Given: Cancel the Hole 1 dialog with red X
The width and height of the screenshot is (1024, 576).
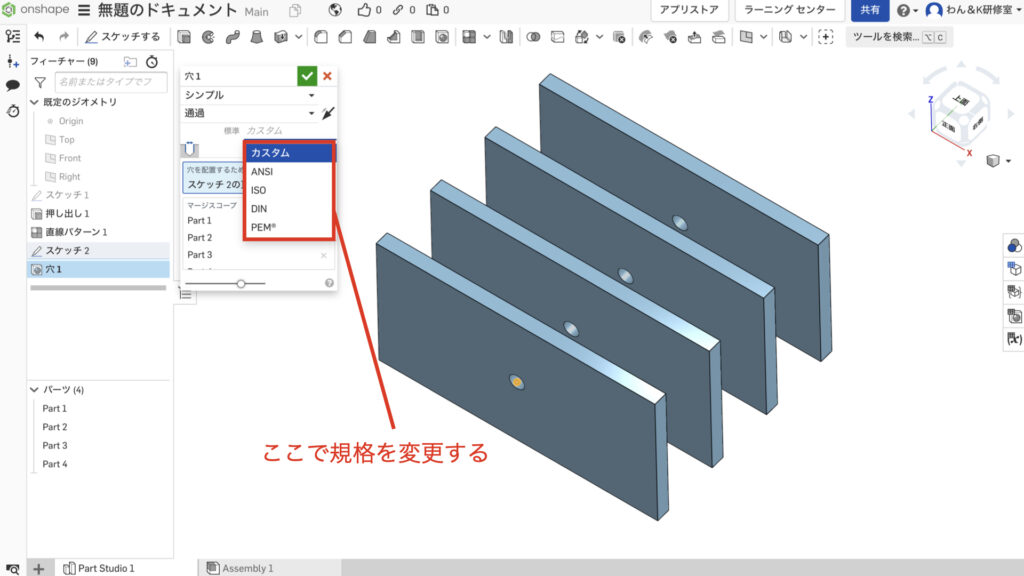Looking at the screenshot, I should tap(327, 76).
